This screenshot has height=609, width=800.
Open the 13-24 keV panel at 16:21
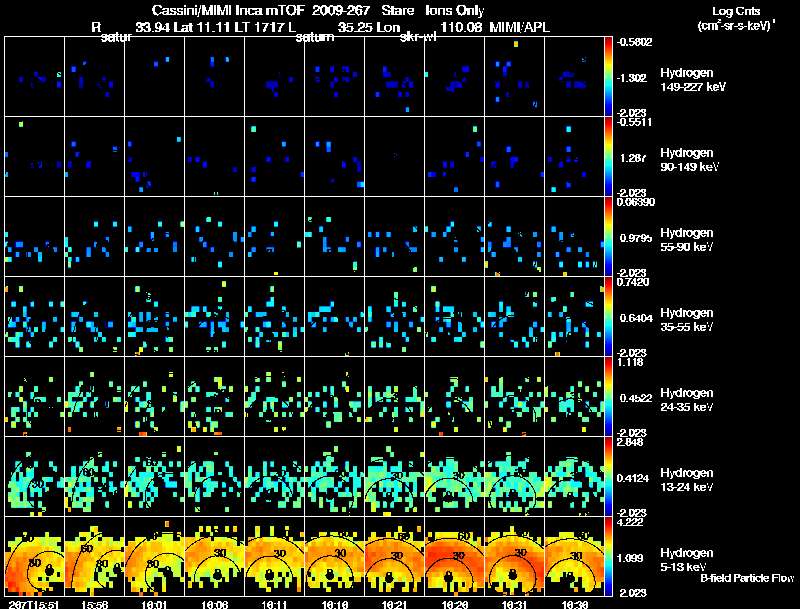pyautogui.click(x=394, y=477)
